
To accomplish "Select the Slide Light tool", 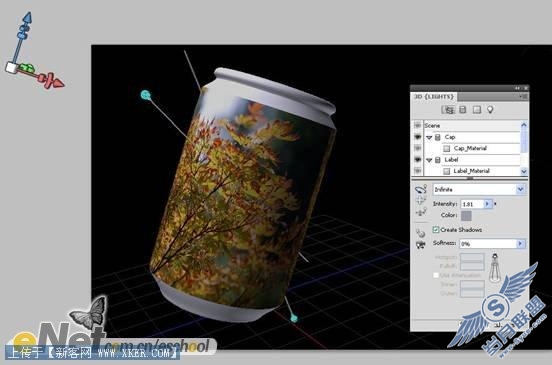I will 420,212.
